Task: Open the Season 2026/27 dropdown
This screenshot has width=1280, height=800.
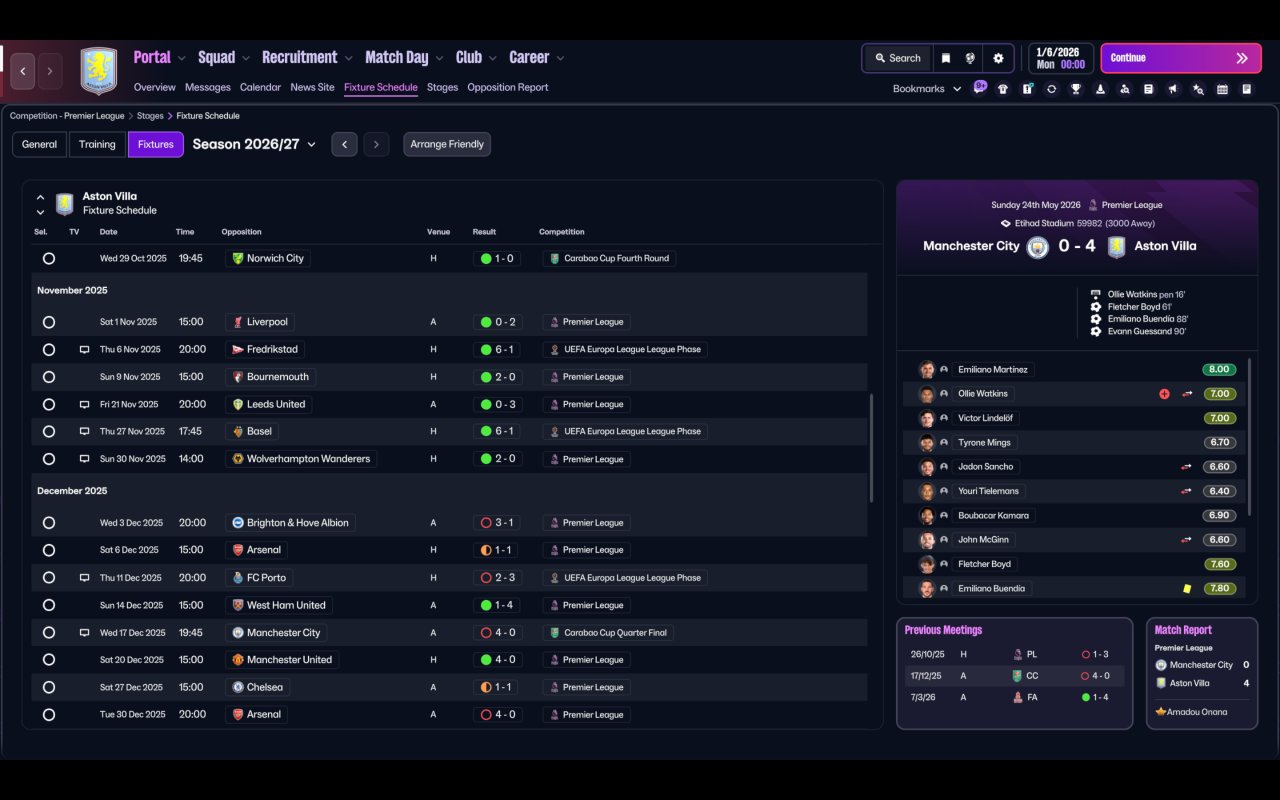Action: (x=254, y=144)
